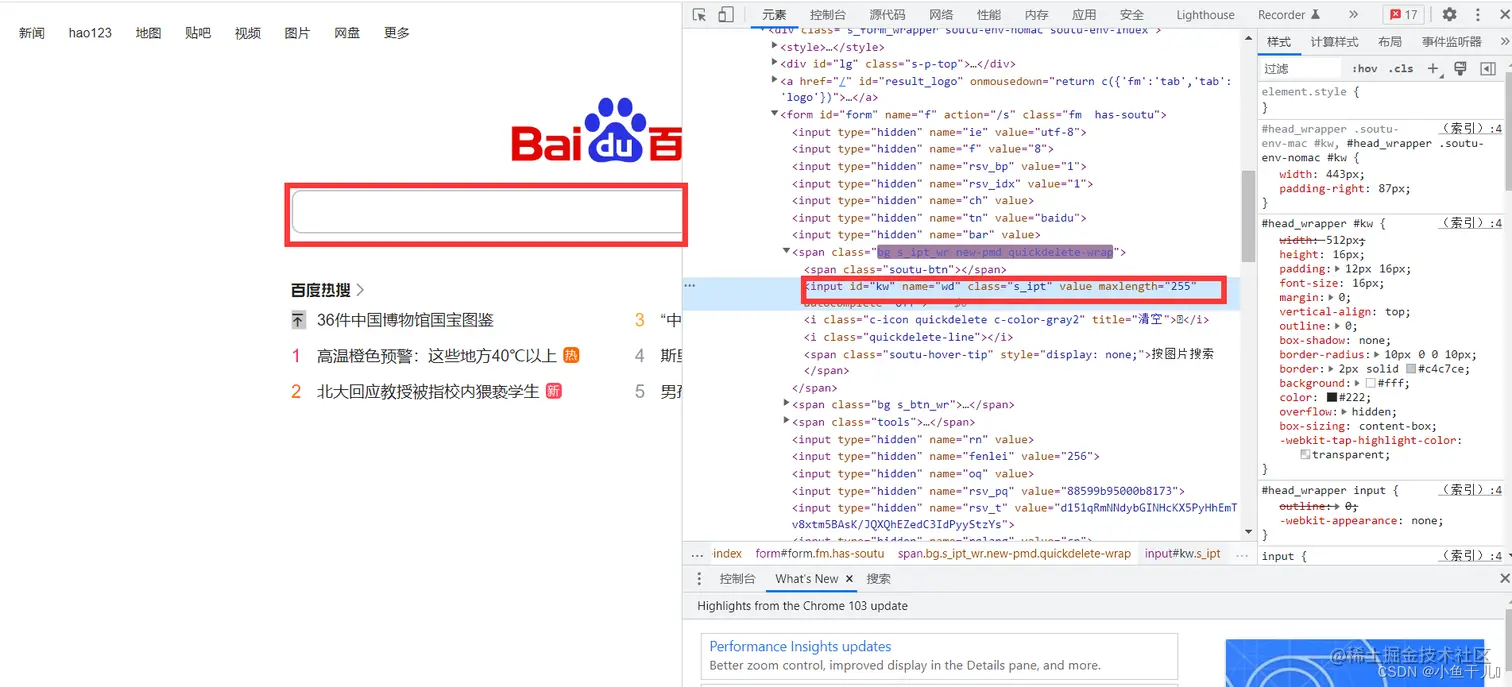
Task: Toggle the device toolbar icon
Action: 726,15
